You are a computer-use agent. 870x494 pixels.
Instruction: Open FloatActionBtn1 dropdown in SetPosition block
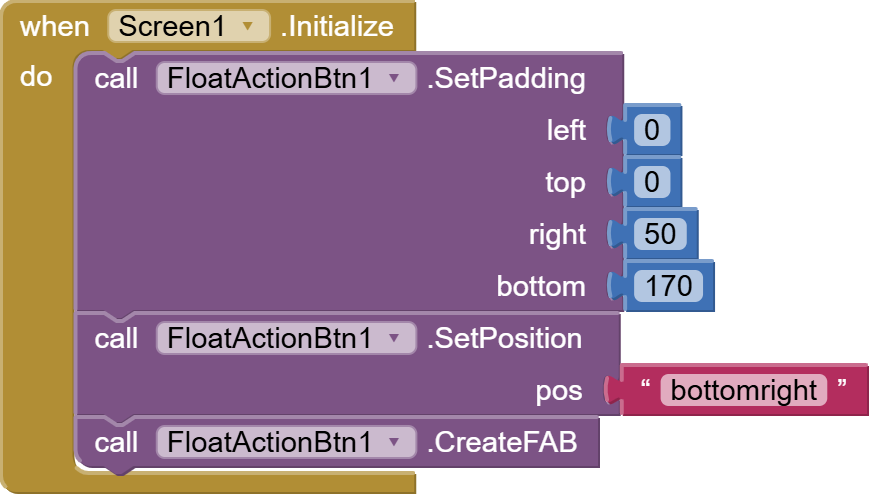393,339
